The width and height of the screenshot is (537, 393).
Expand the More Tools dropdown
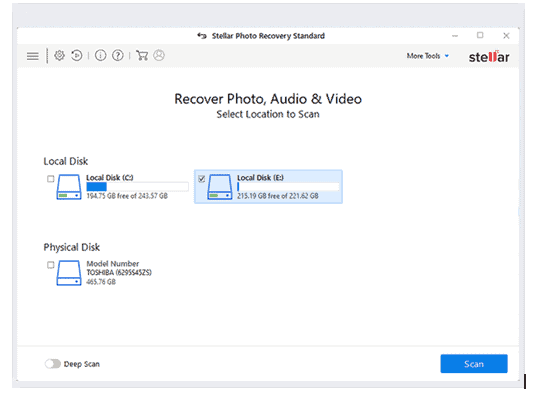(x=428, y=56)
